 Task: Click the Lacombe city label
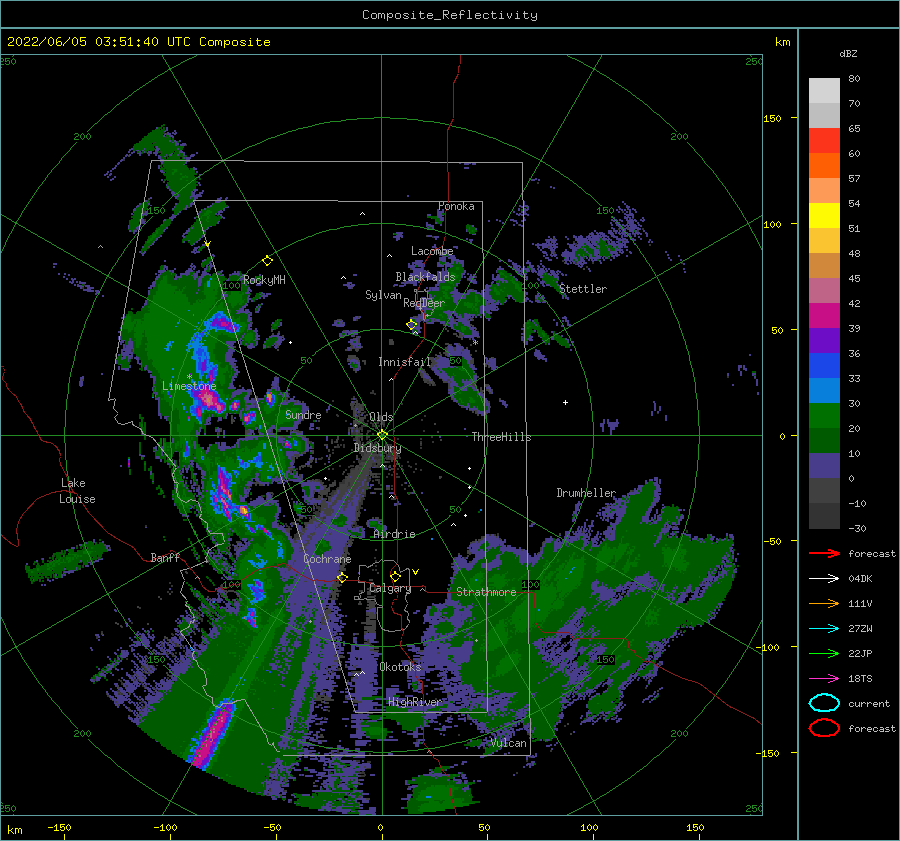(x=432, y=251)
